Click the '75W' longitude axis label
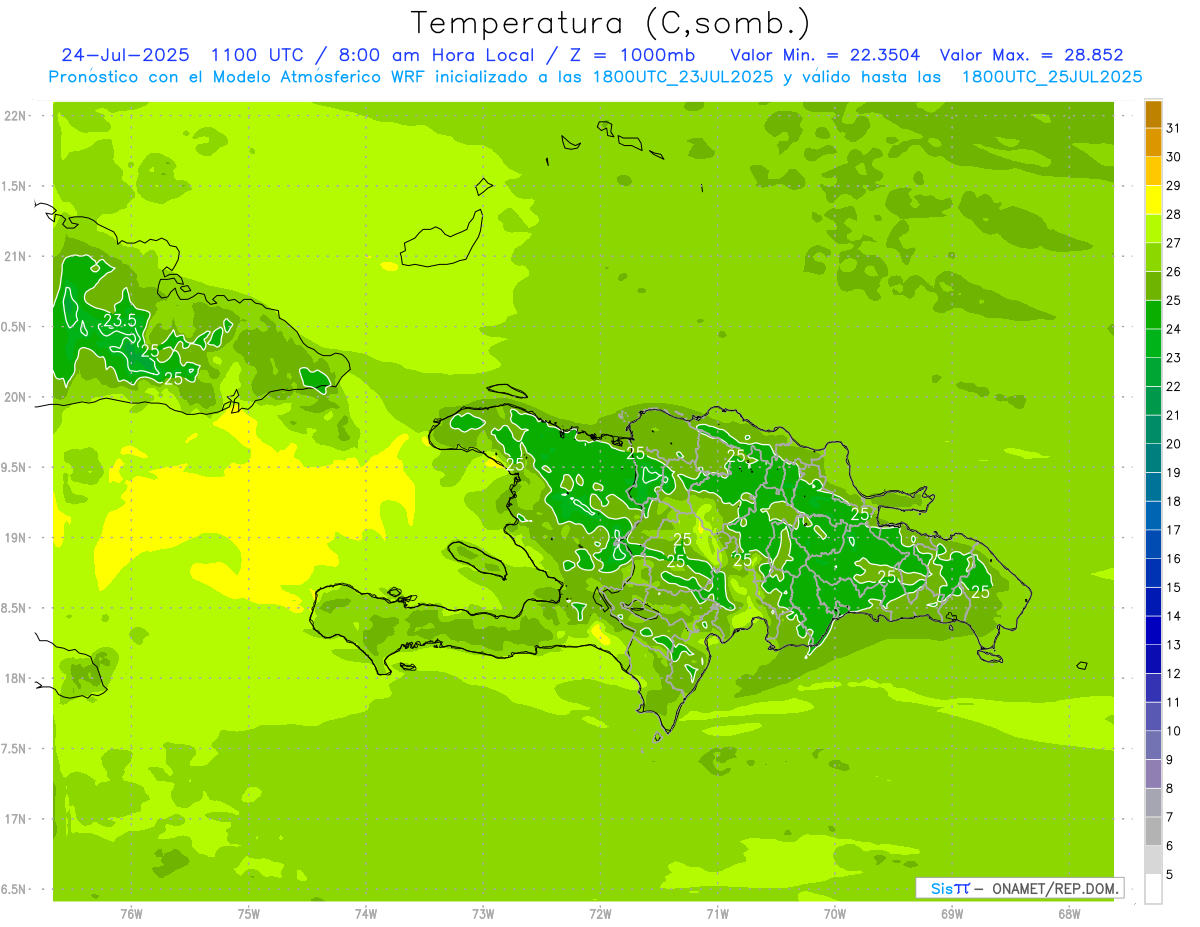Viewport: 1200px width, 927px height. [249, 914]
